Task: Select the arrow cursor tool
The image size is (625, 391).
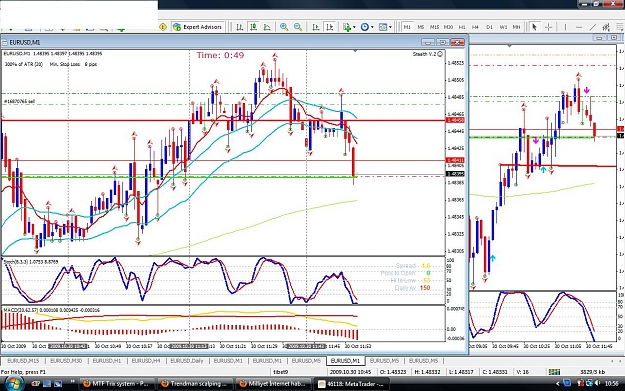Action: [x=534, y=27]
